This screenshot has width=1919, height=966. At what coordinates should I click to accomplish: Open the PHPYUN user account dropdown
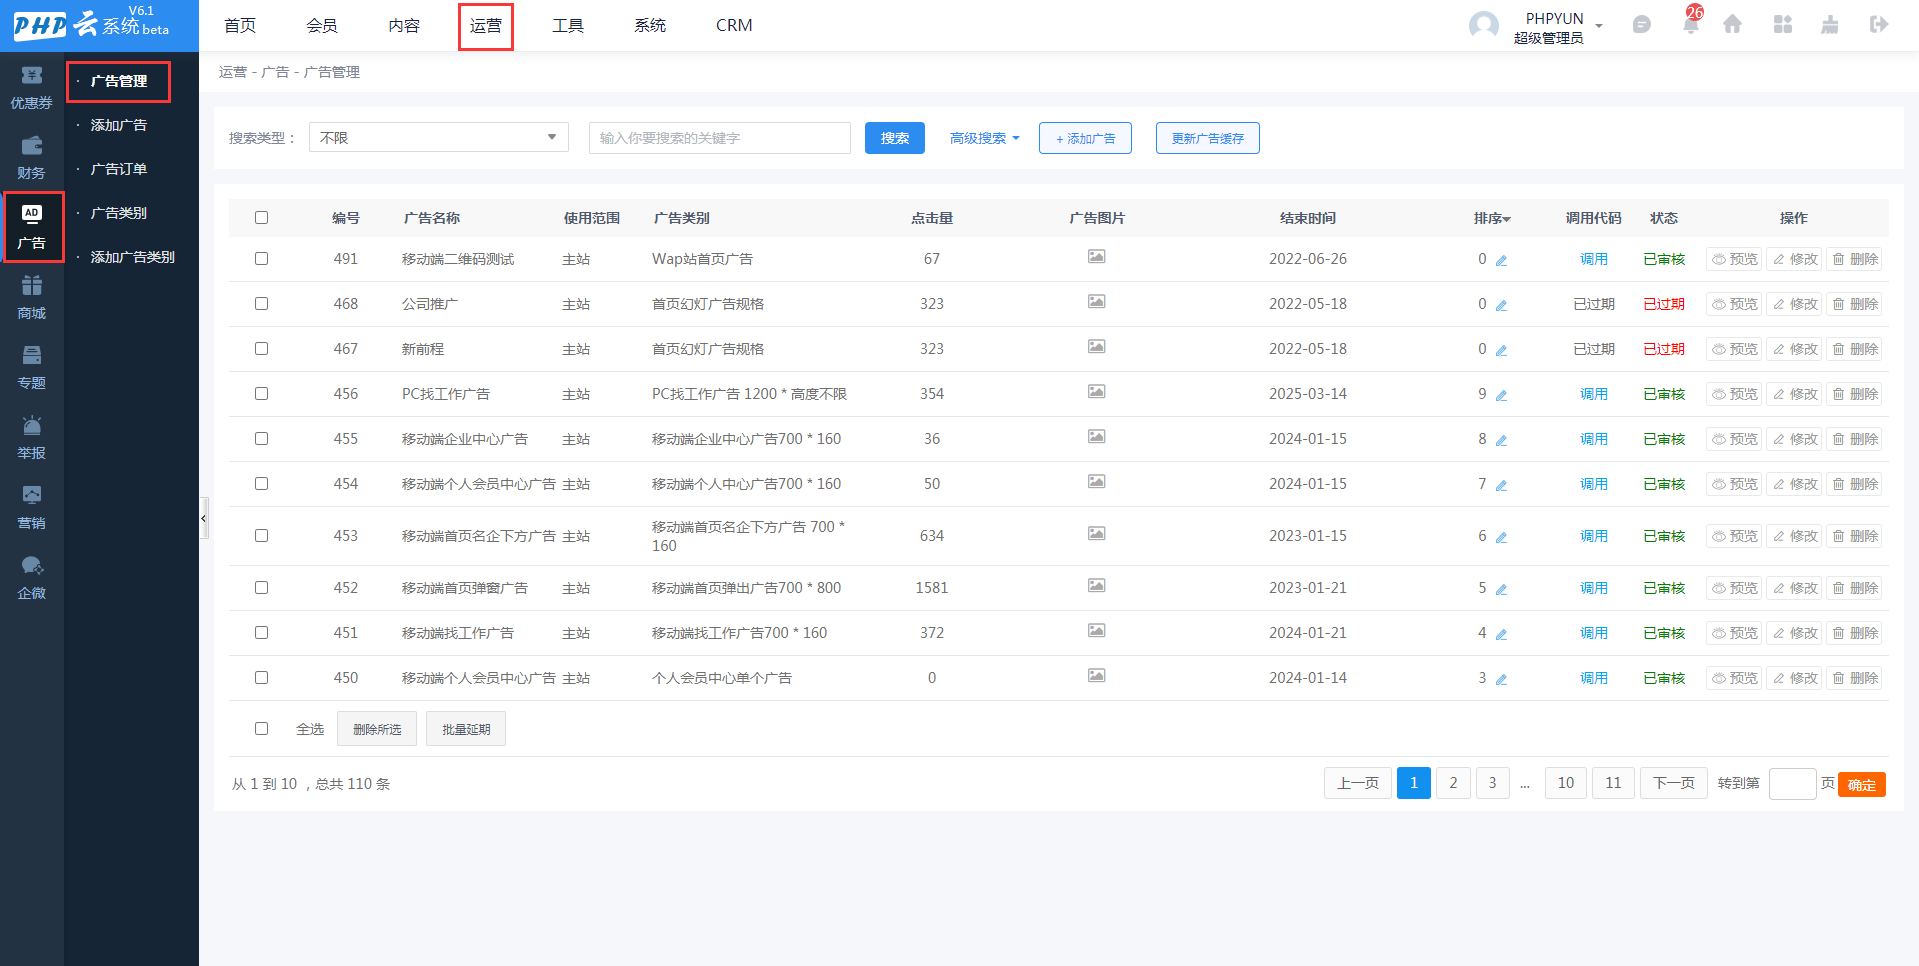tap(1557, 28)
